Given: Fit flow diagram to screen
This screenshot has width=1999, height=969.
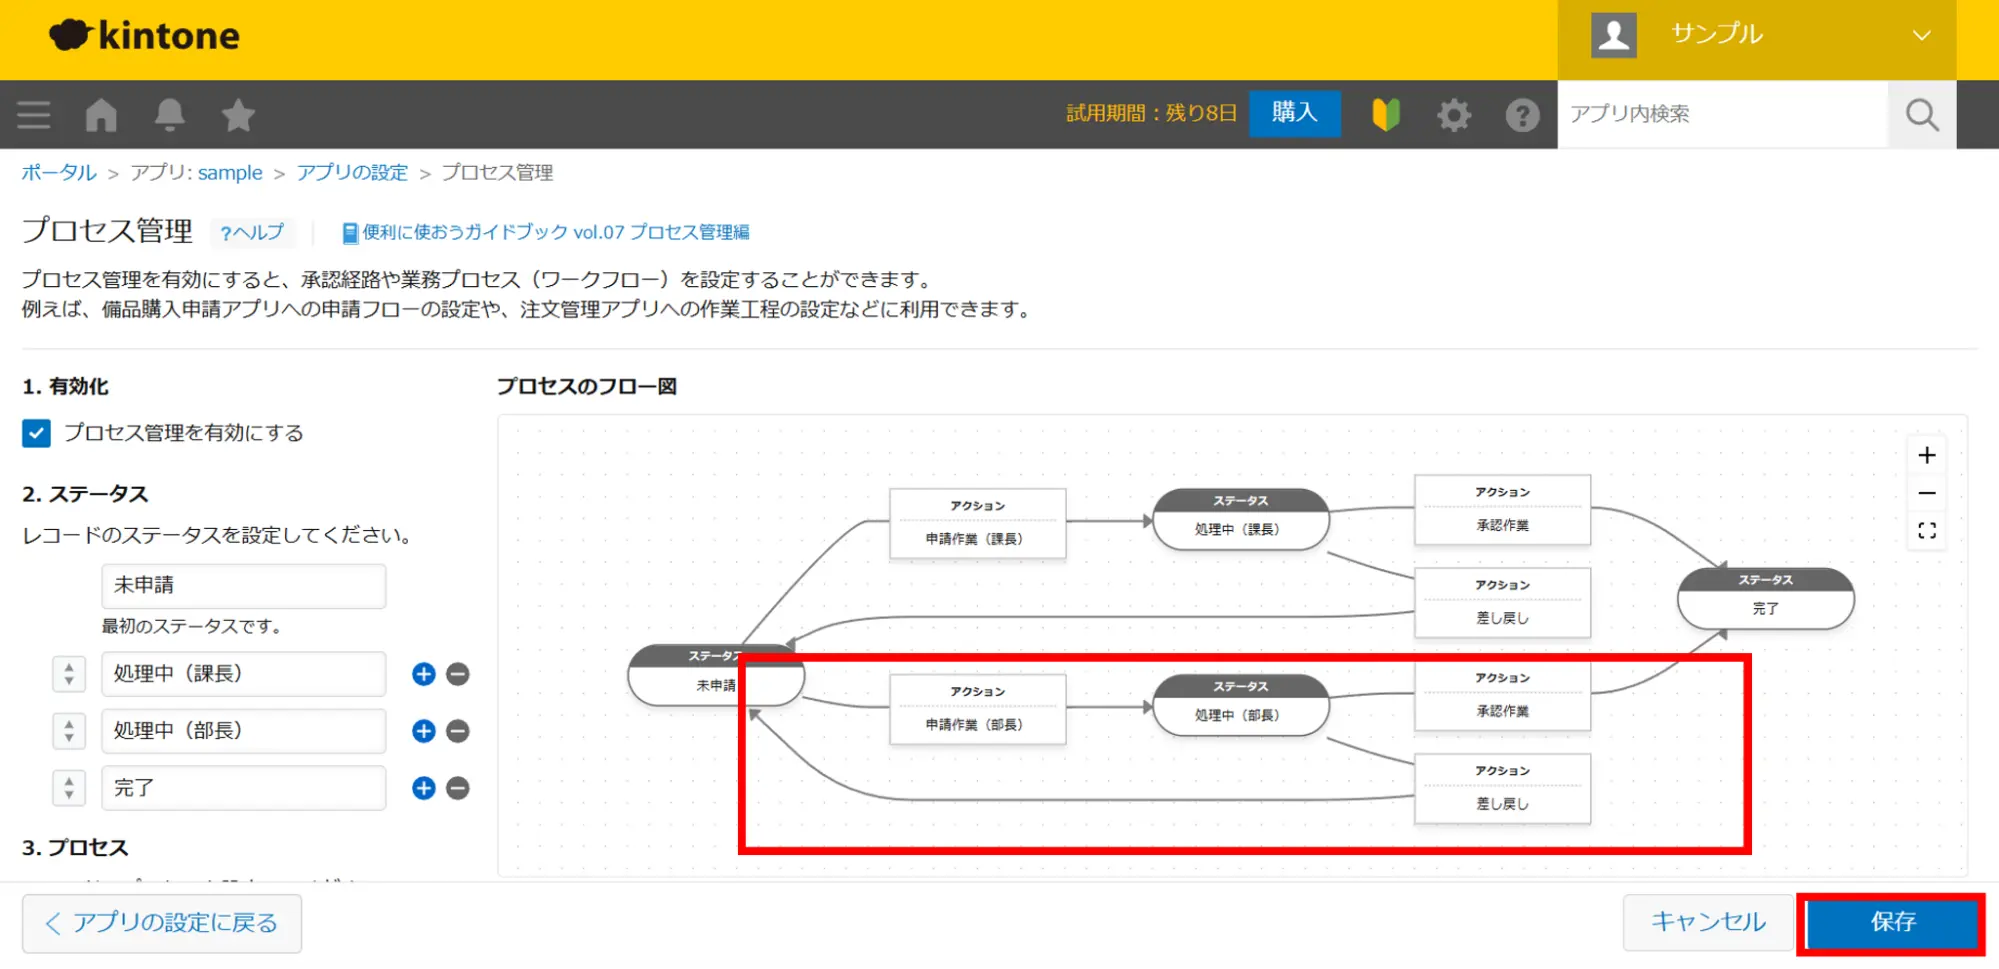Looking at the screenshot, I should (1926, 531).
